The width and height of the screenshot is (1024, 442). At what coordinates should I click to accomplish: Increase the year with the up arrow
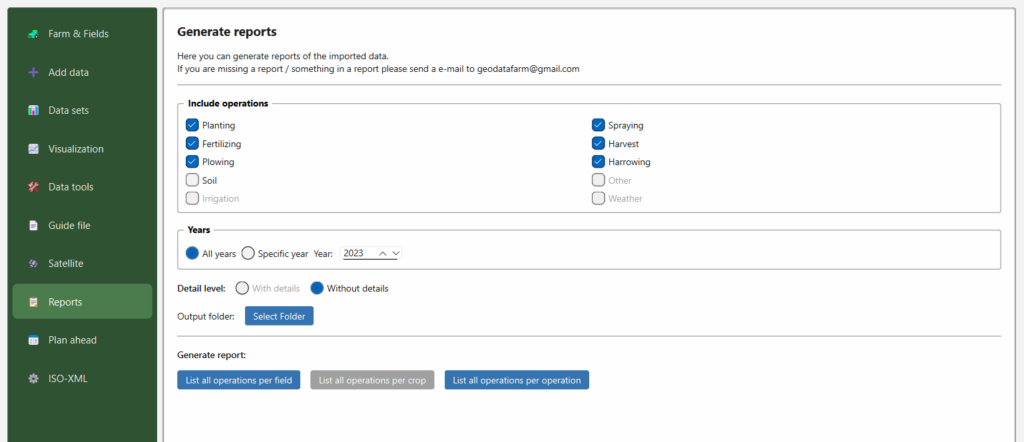click(383, 253)
